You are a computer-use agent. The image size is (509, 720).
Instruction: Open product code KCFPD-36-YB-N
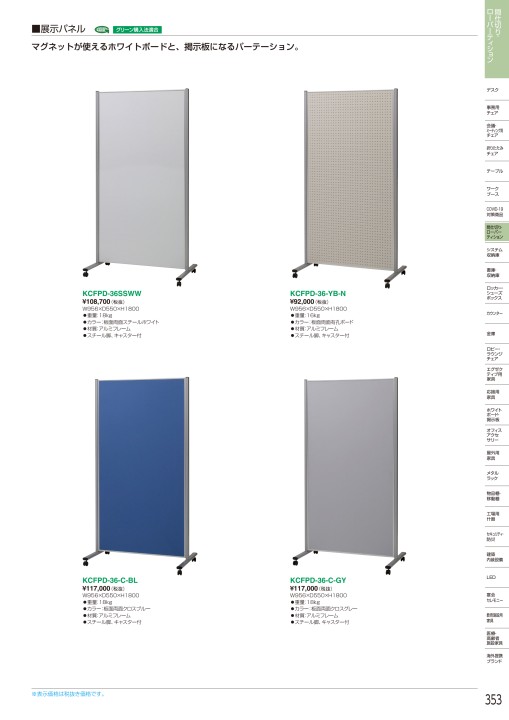coord(318,293)
